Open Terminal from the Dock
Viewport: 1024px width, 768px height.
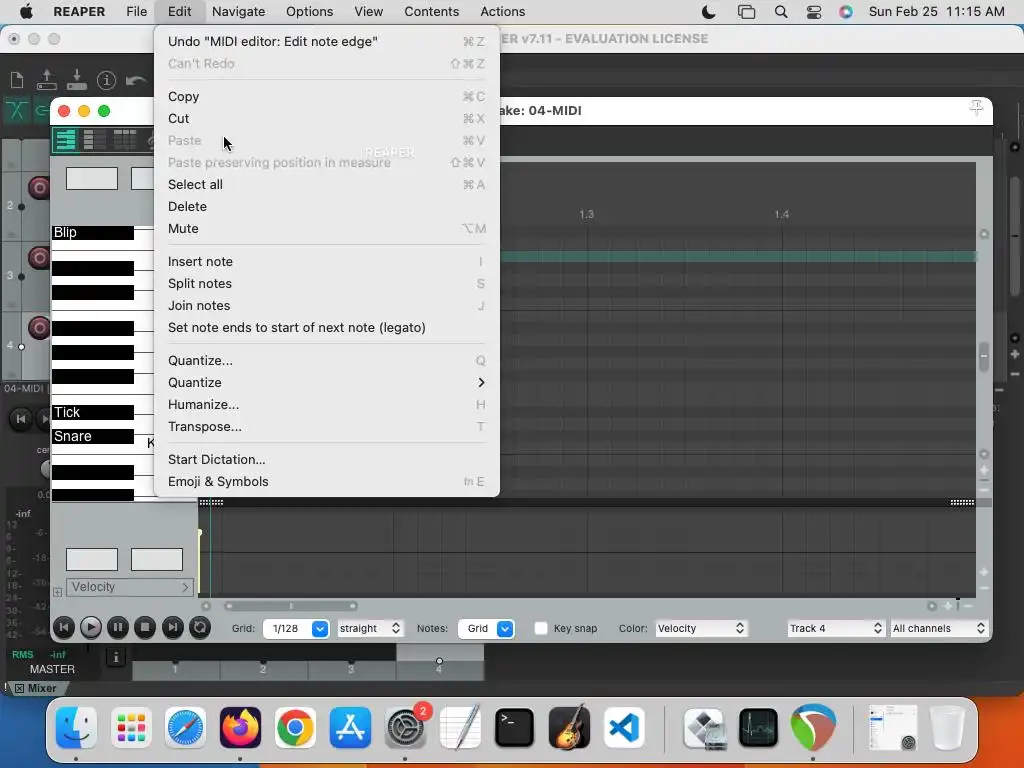tap(514, 728)
